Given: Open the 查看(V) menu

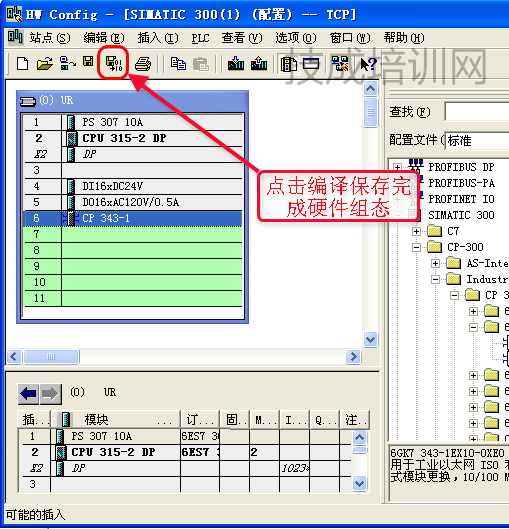Looking at the screenshot, I should click(x=242, y=38).
